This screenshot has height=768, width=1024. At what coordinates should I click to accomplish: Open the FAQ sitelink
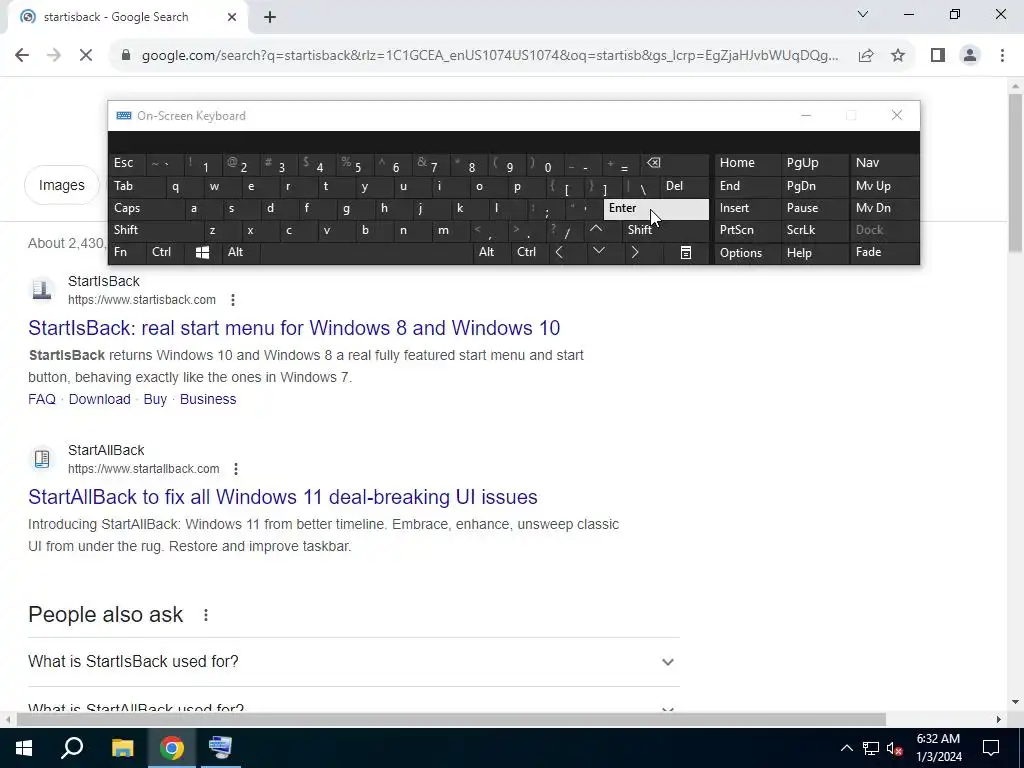42,399
